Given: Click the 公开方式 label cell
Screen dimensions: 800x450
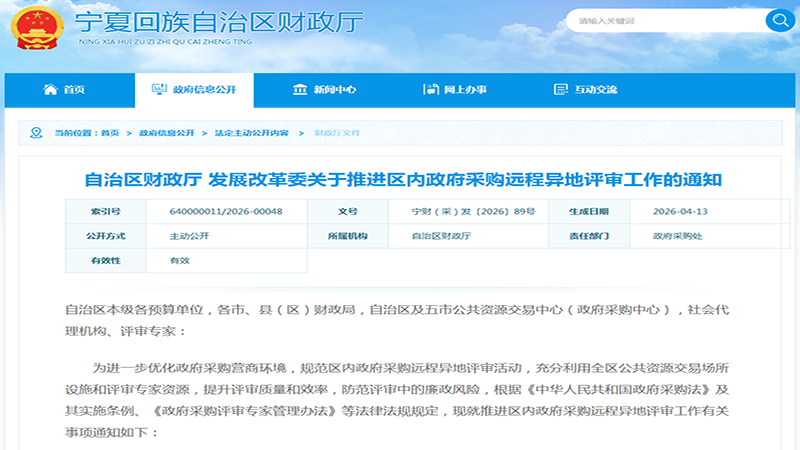Looking at the screenshot, I should click(106, 236).
